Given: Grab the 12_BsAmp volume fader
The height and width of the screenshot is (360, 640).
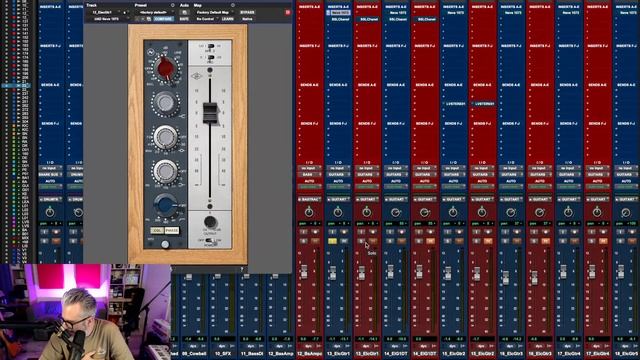Looking at the screenshot, I should [x=304, y=272].
